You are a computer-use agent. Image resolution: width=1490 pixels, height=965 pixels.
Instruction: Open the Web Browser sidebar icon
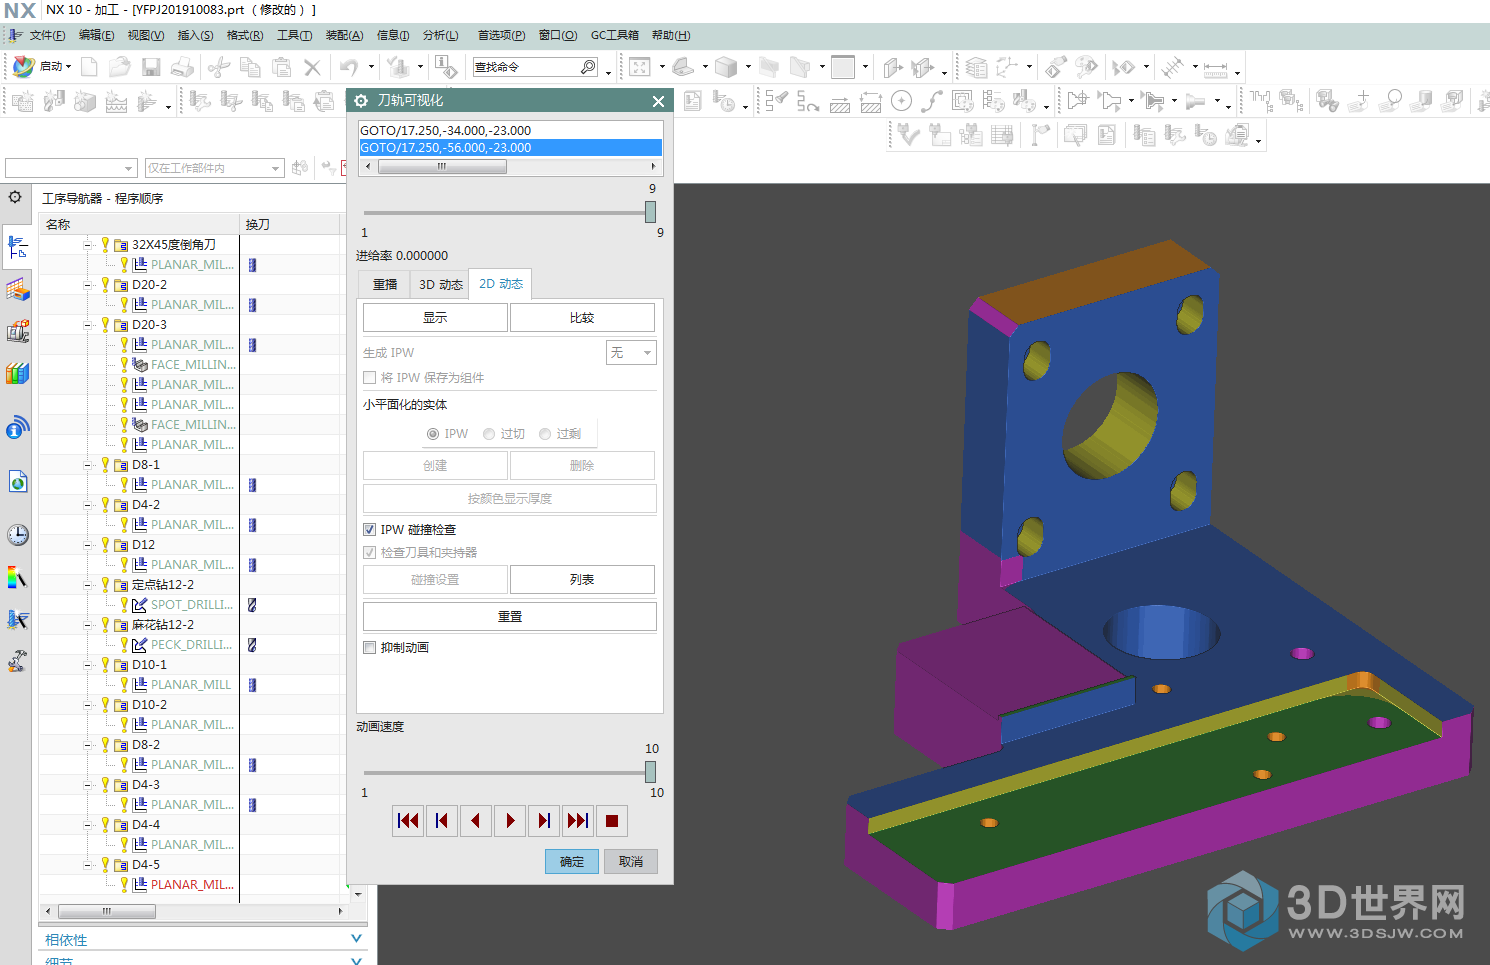[x=17, y=482]
